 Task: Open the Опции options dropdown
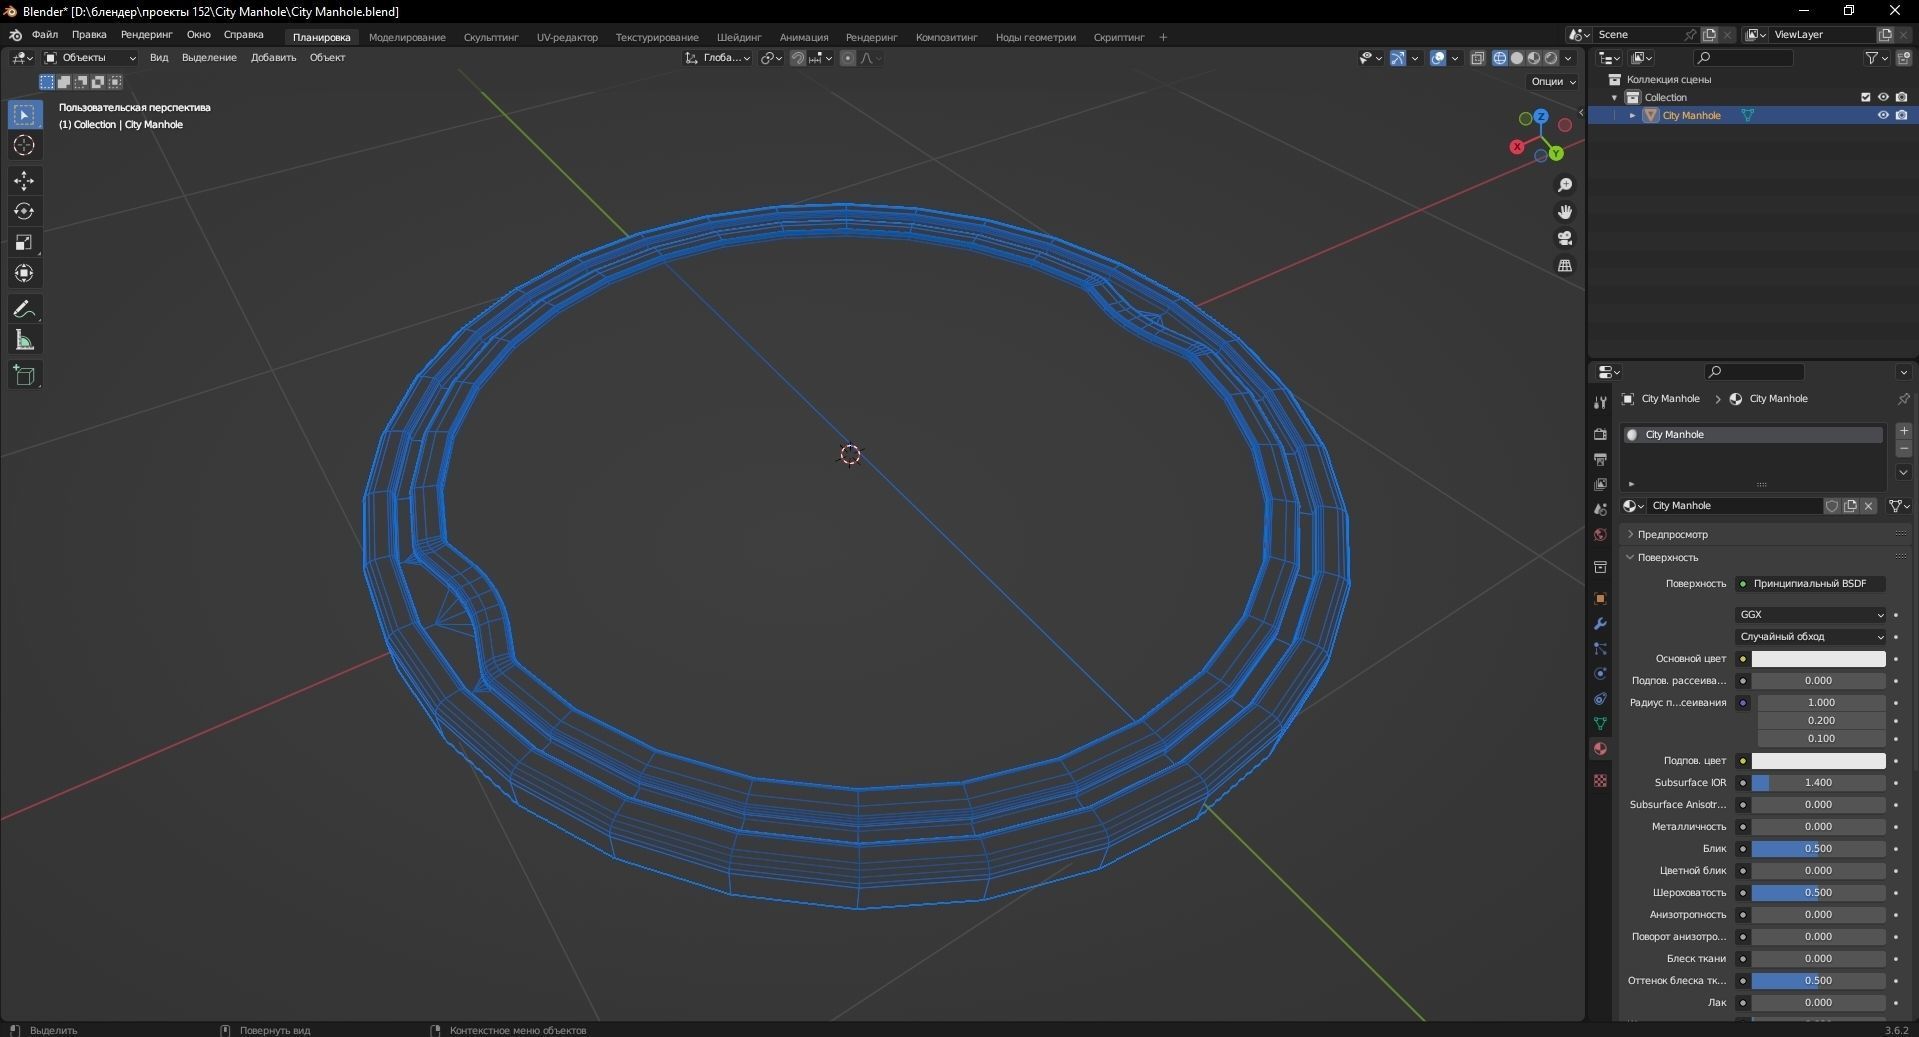point(1553,81)
